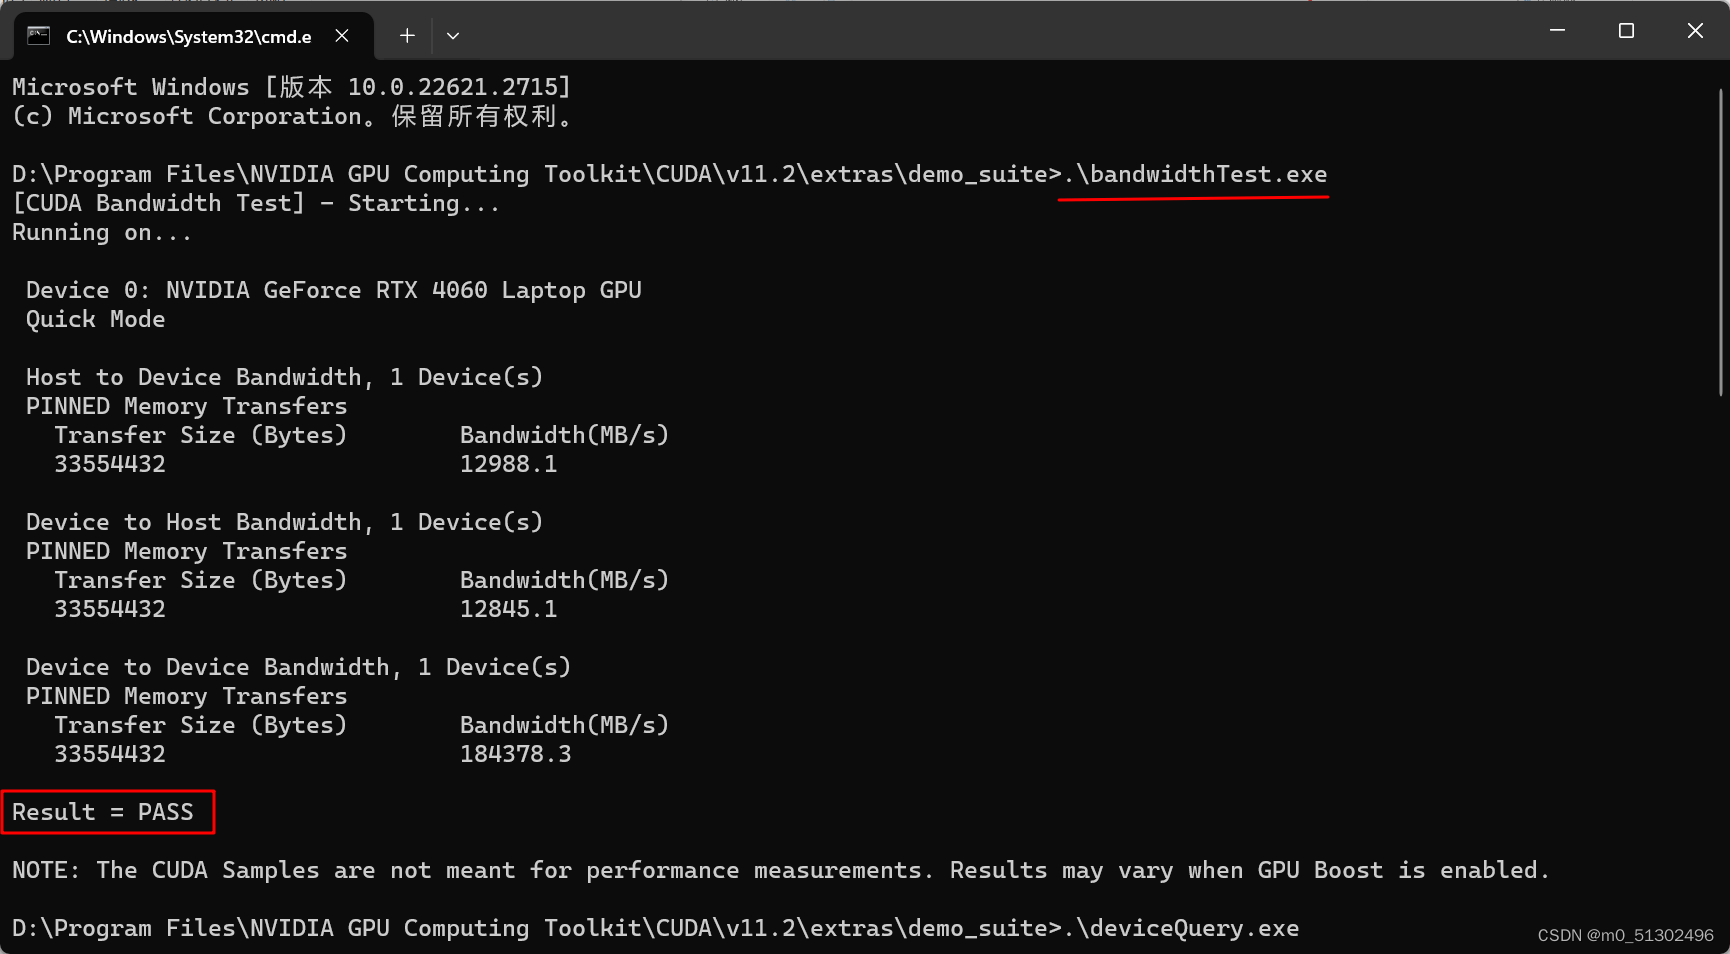The image size is (1730, 954).
Task: Click the PINNED Memory Transfers label
Action: tap(185, 405)
